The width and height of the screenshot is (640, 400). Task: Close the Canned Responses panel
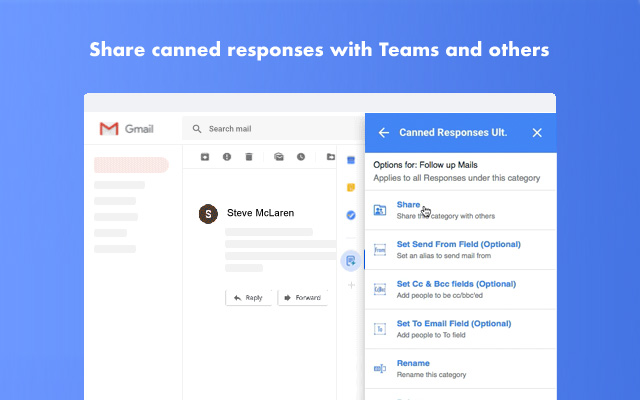pos(537,133)
